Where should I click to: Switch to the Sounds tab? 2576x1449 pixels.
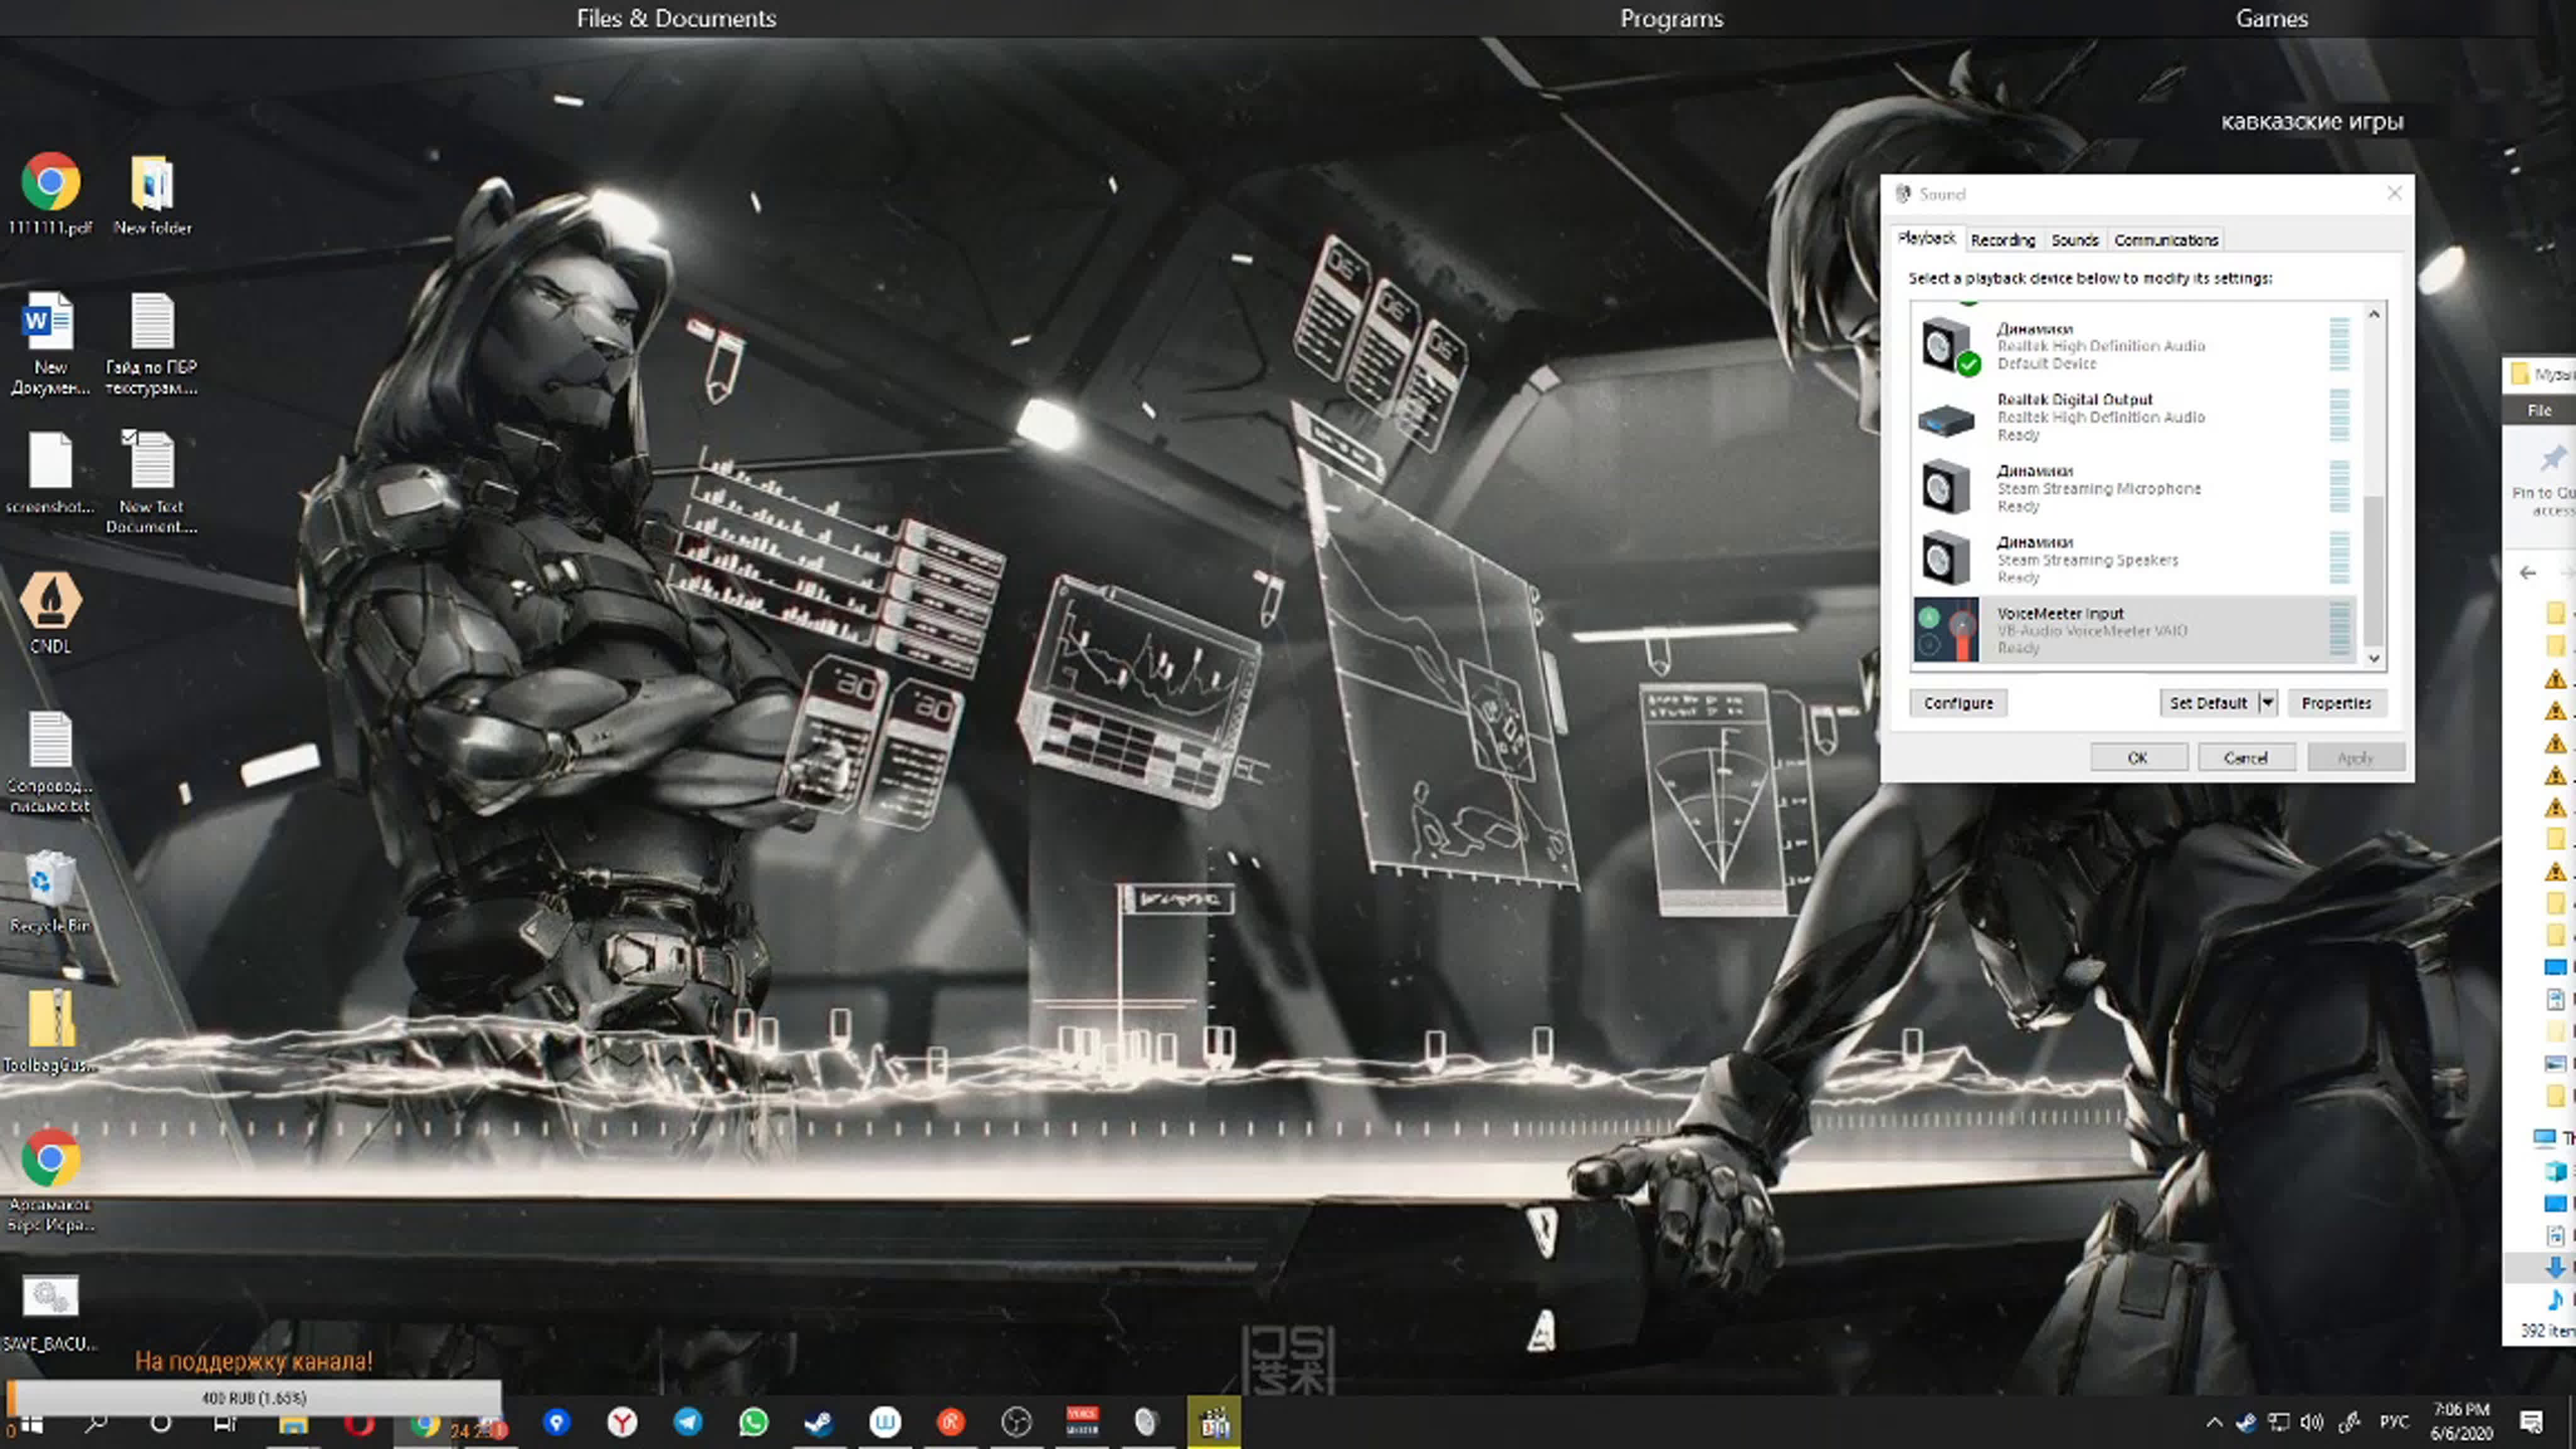coord(2075,240)
